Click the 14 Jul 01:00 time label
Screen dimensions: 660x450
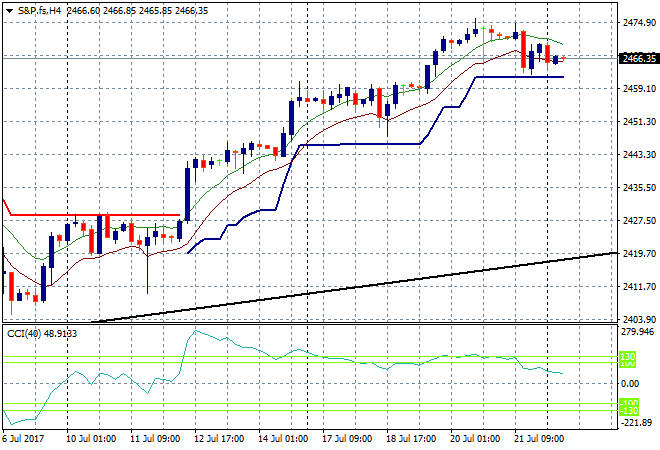coord(283,439)
